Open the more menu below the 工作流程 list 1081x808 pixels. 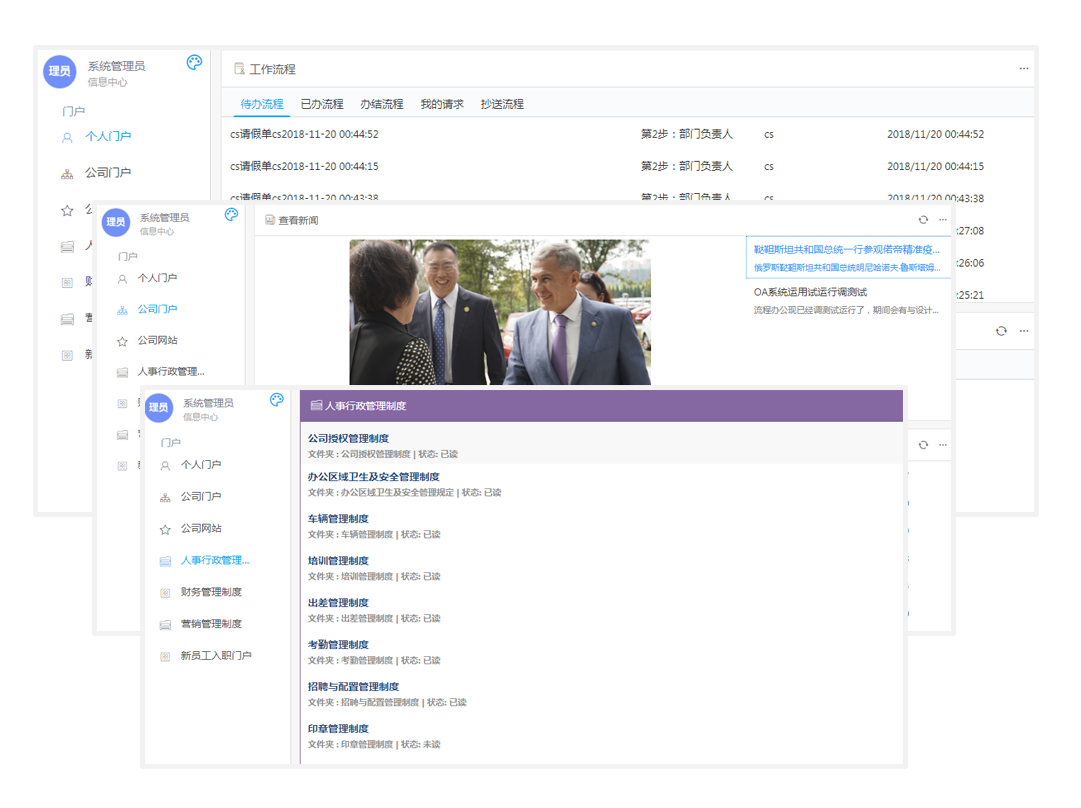click(1024, 331)
